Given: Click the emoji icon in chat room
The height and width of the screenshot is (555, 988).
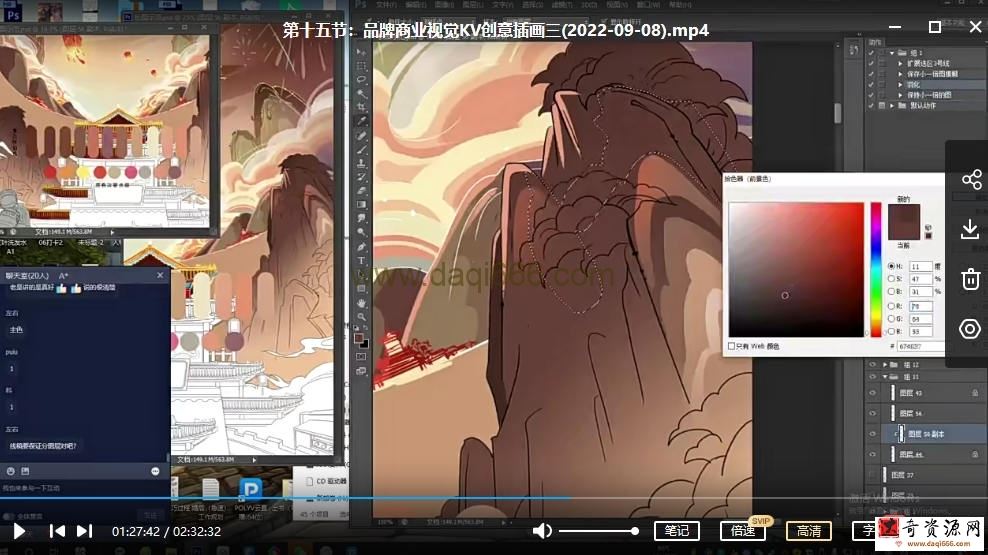Looking at the screenshot, I should click(11, 471).
